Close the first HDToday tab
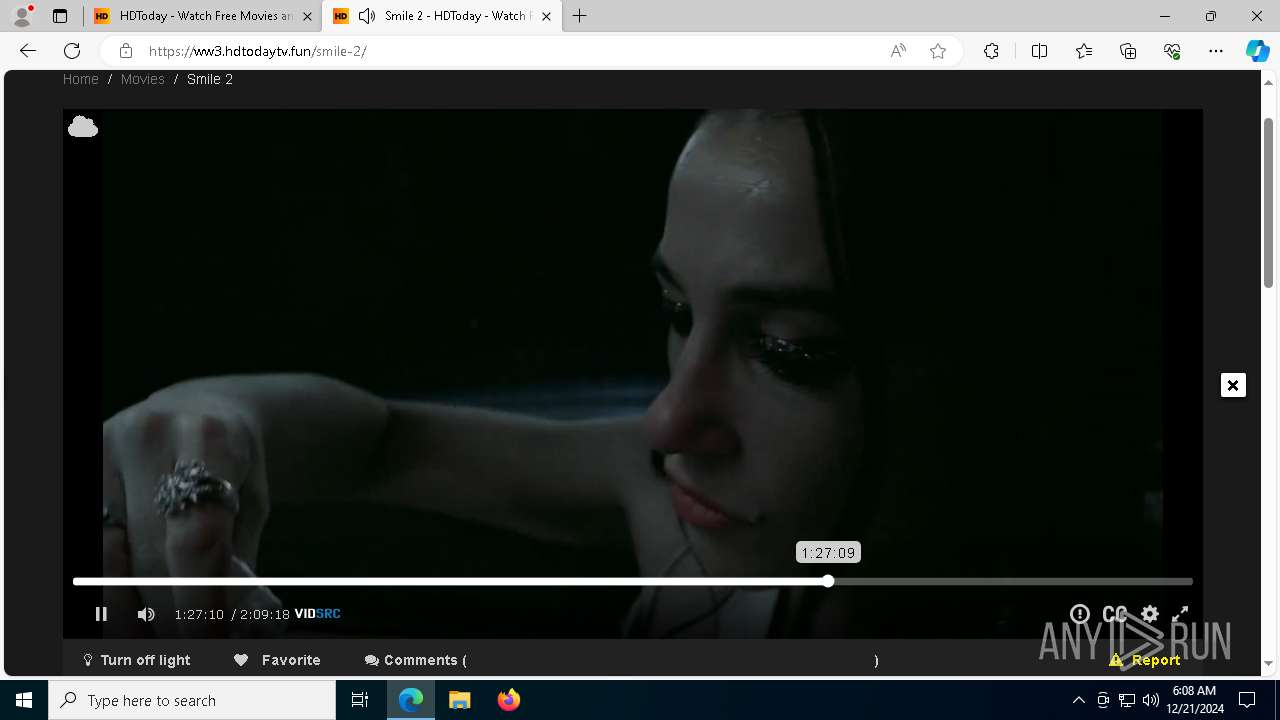The width and height of the screenshot is (1280, 720). click(307, 16)
